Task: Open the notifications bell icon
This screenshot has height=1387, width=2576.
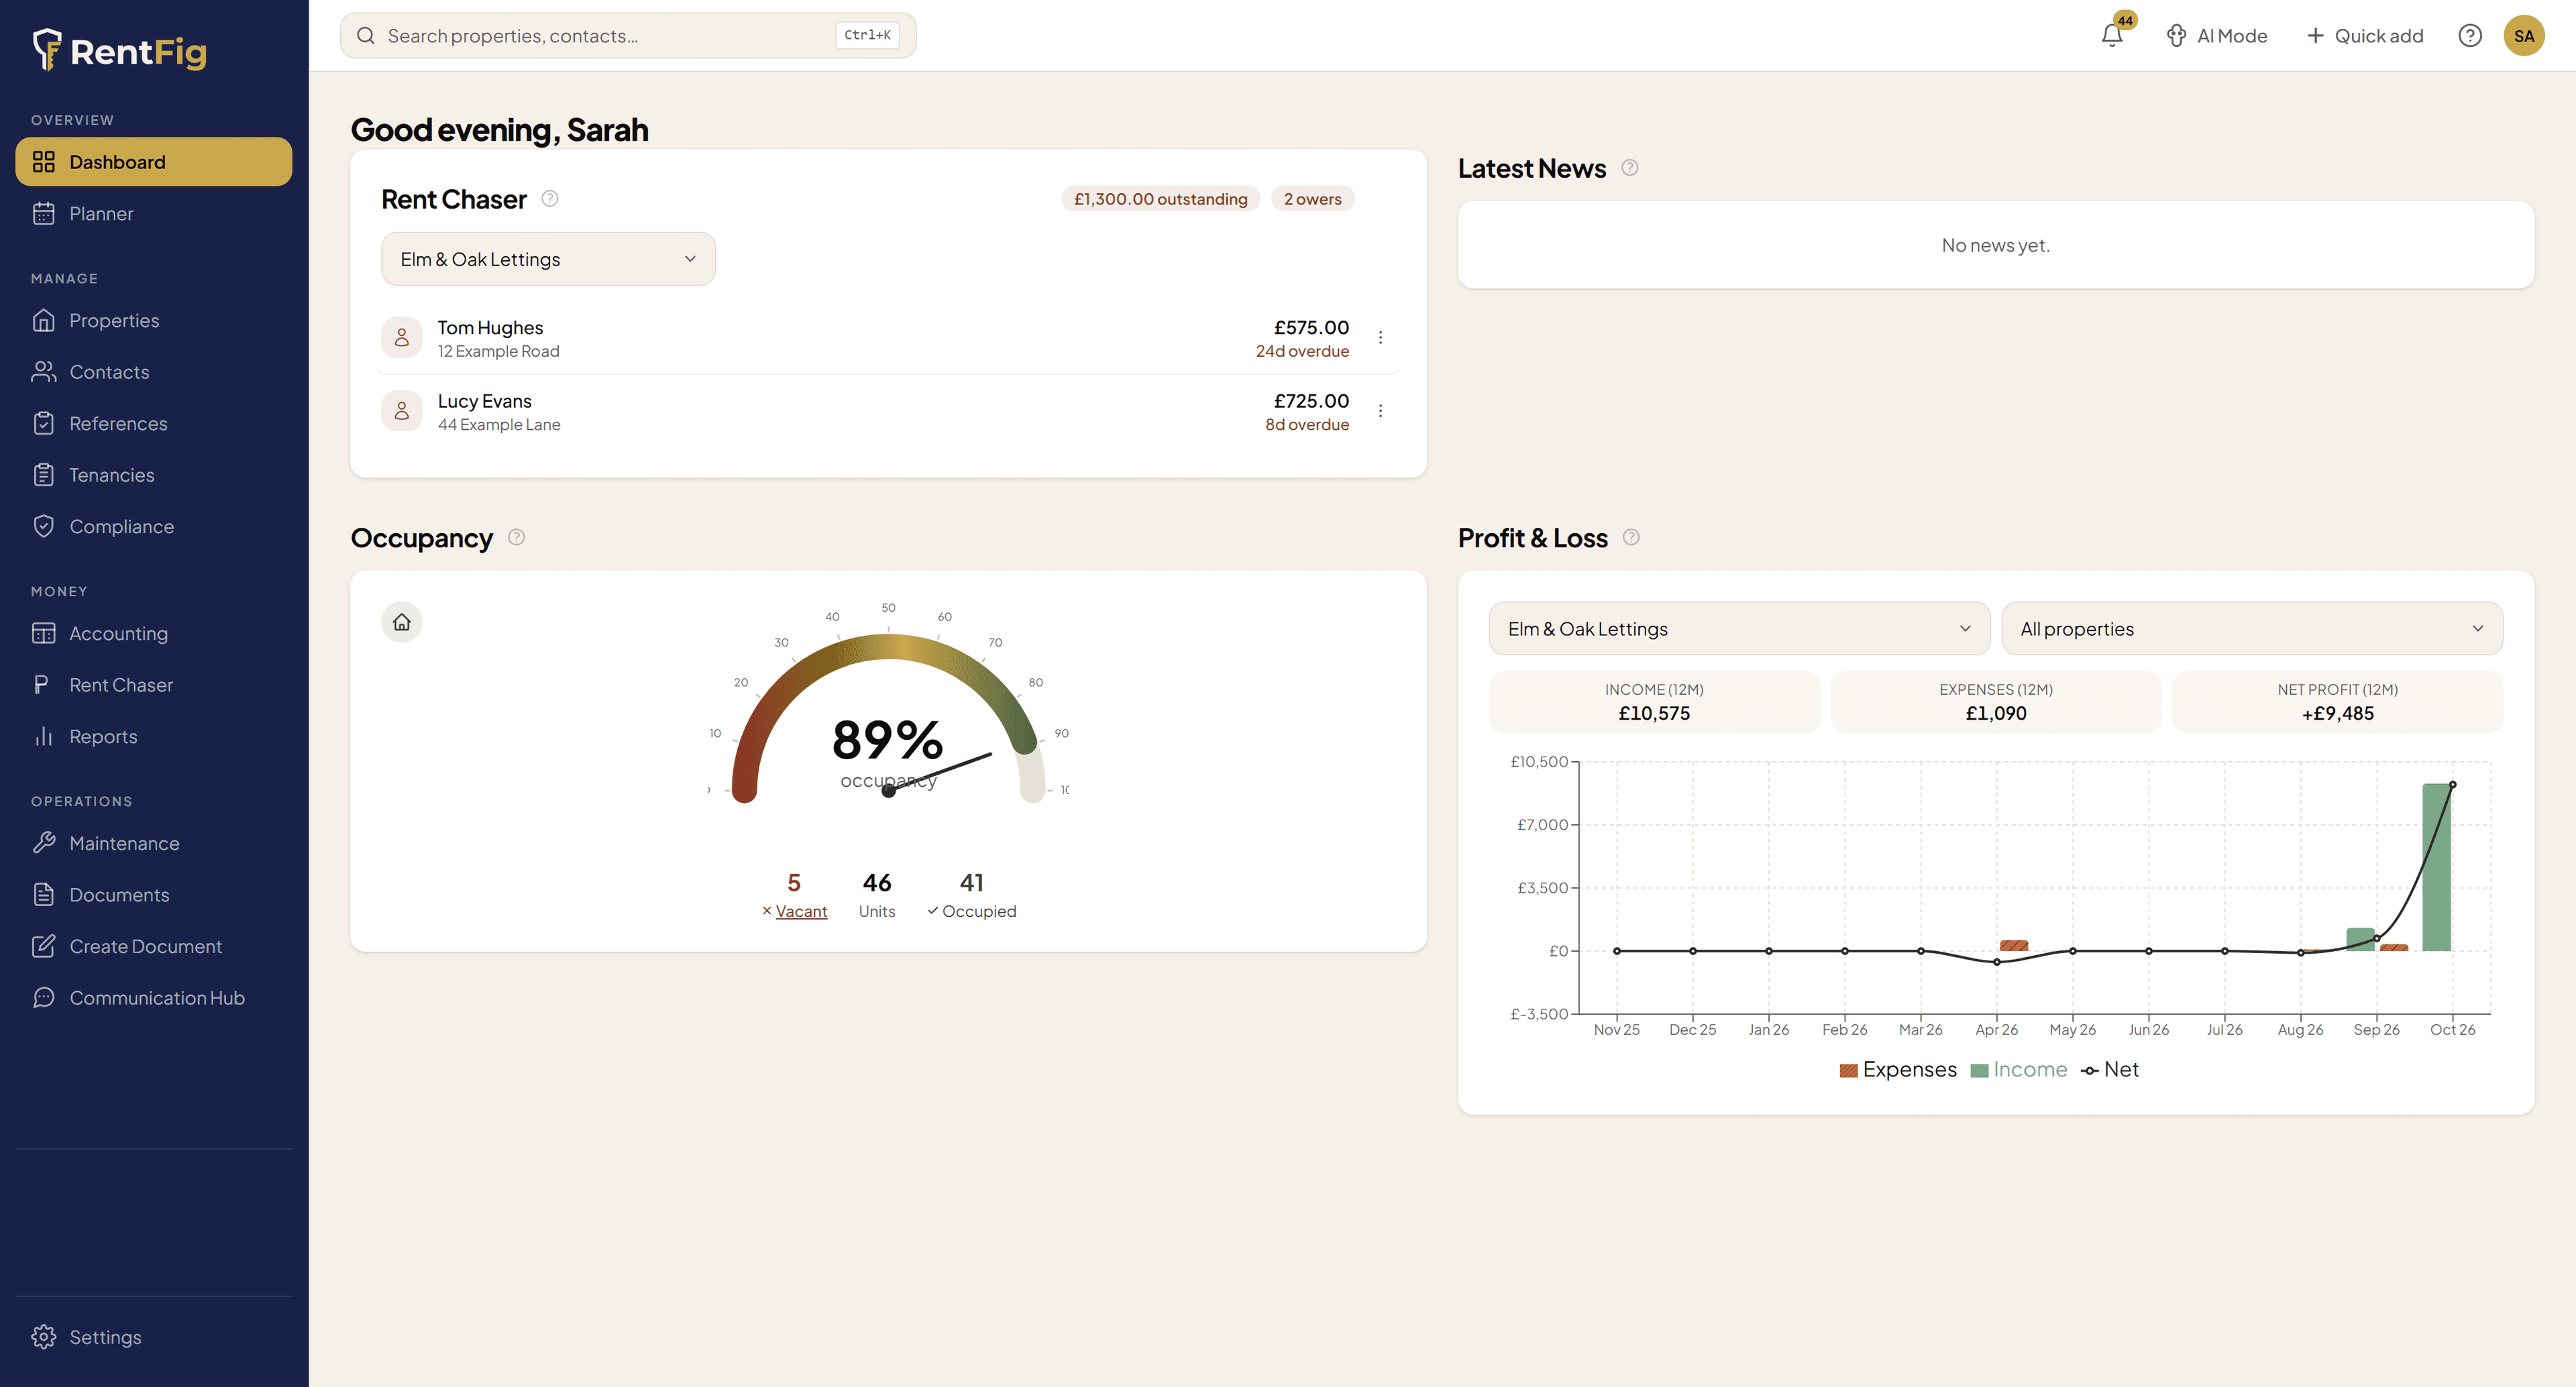Action: 2111,36
